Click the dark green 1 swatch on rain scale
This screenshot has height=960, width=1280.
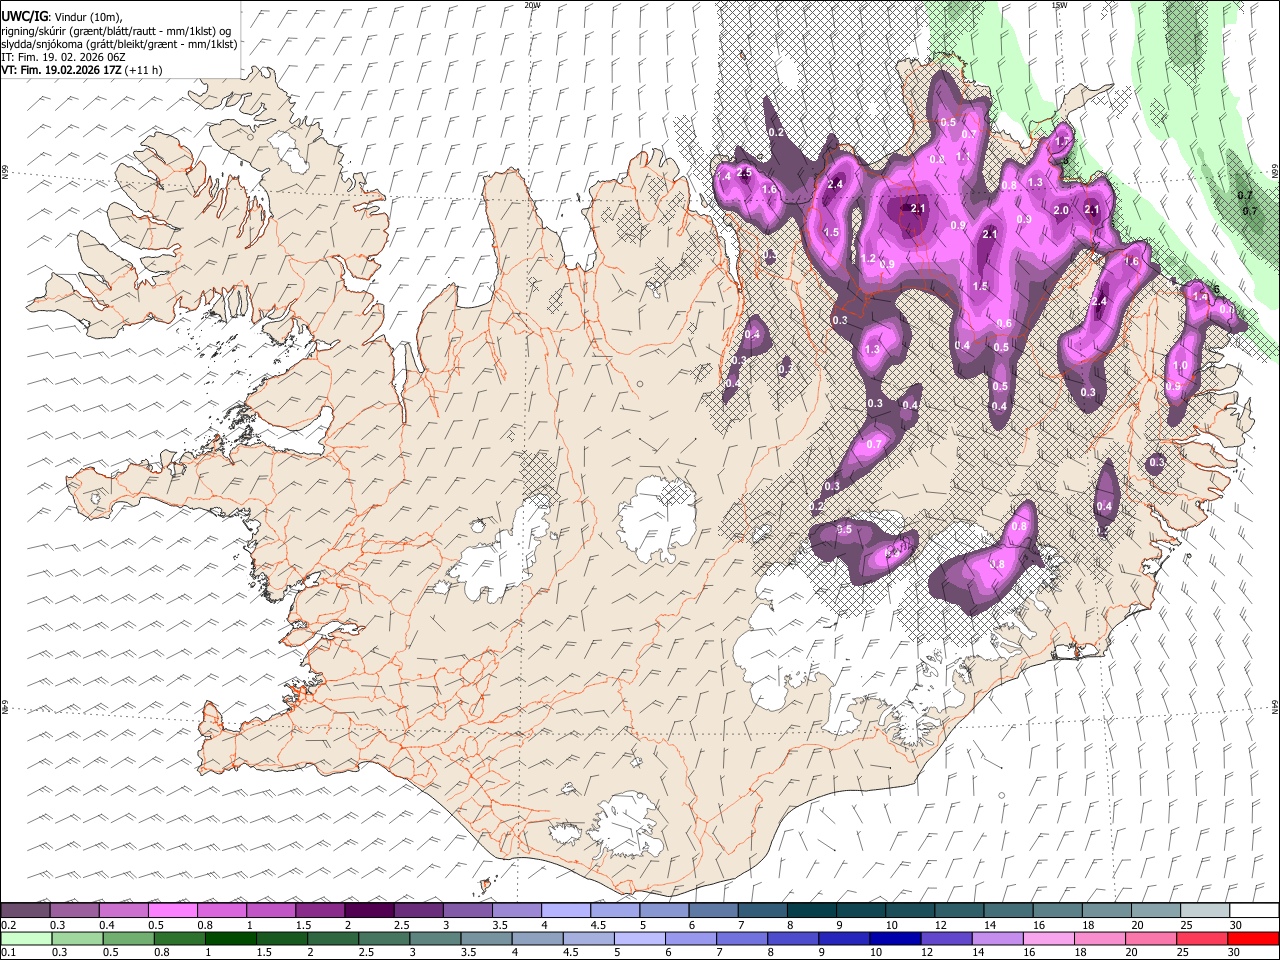tap(230, 938)
